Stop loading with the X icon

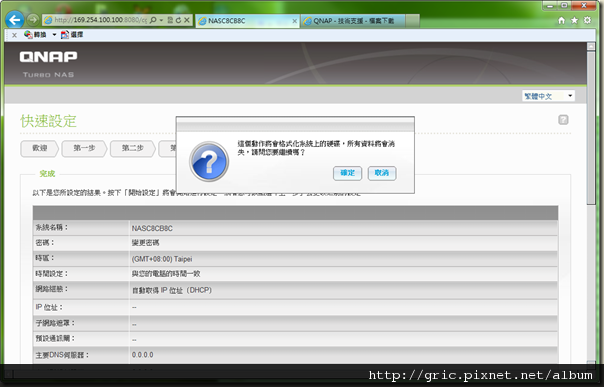click(x=186, y=20)
